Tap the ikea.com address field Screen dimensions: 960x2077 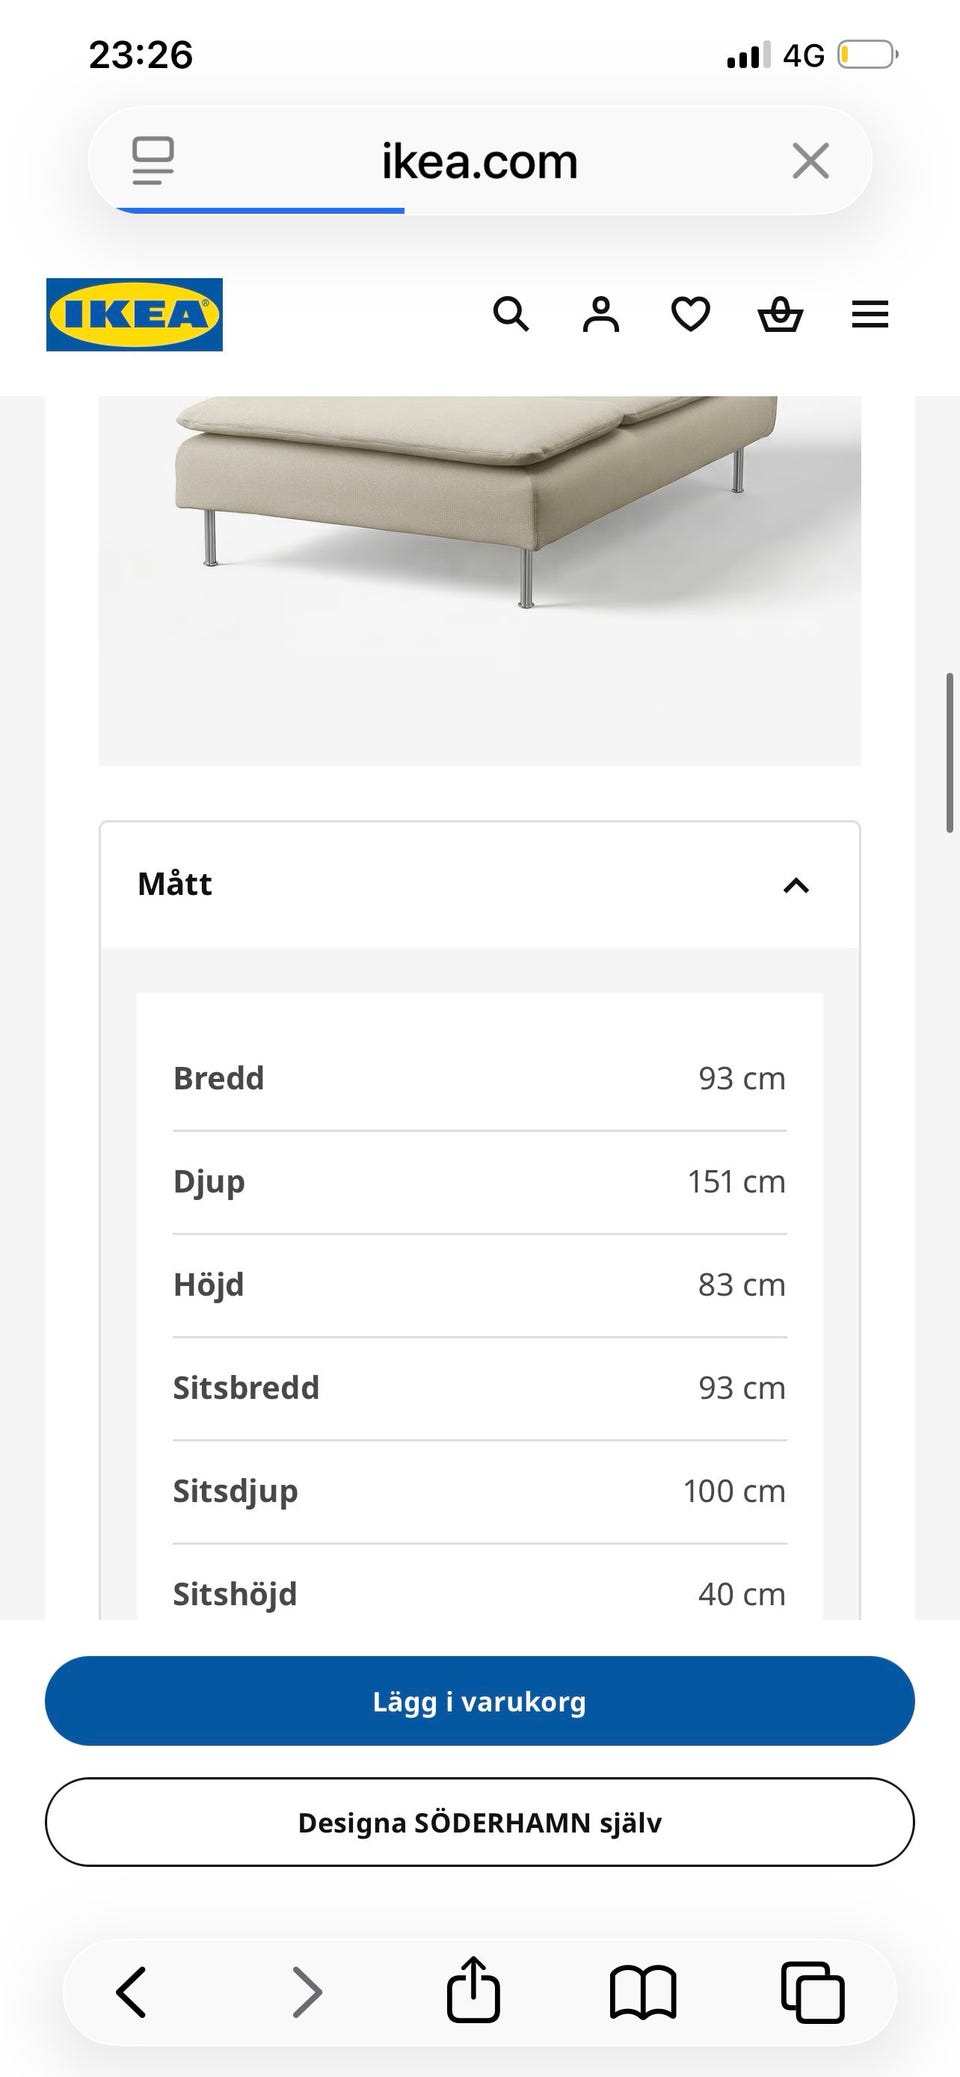480,160
